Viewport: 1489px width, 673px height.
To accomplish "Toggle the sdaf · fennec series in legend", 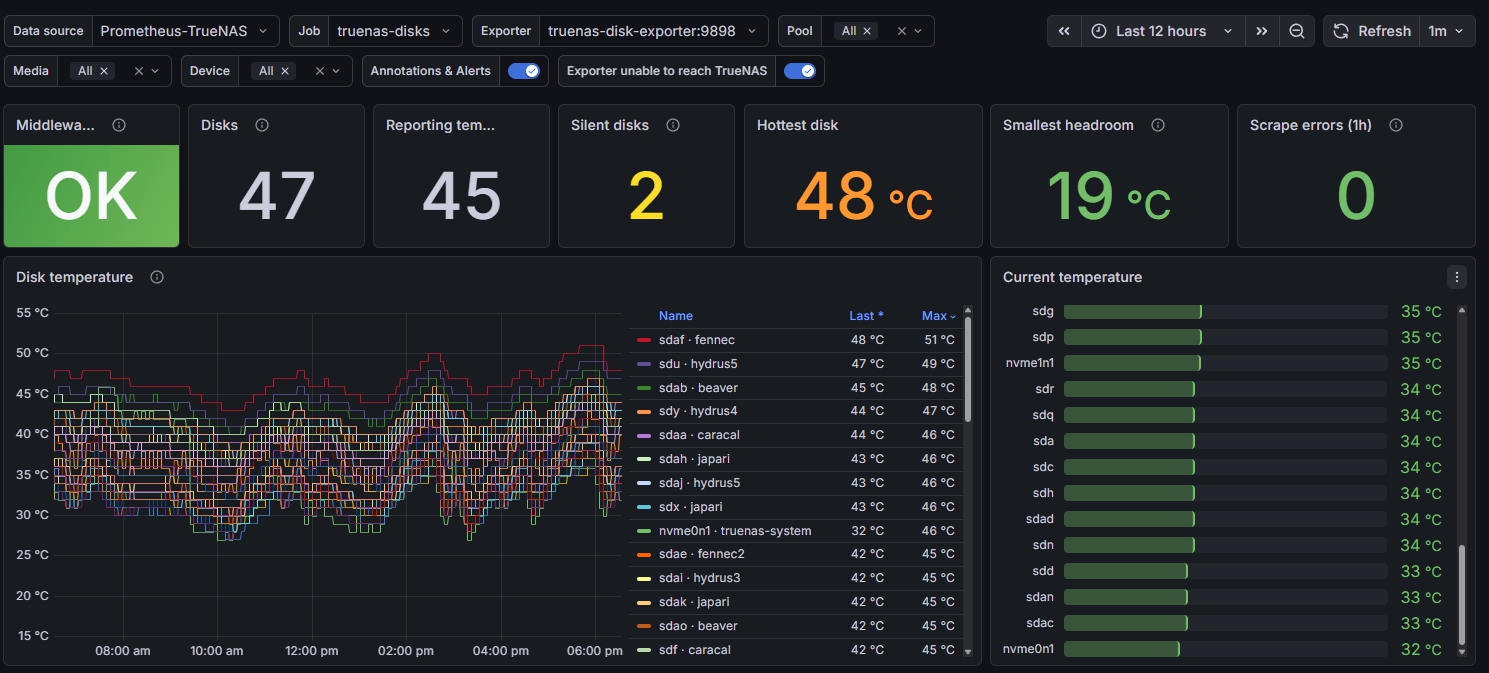I will pyautogui.click(x=696, y=340).
